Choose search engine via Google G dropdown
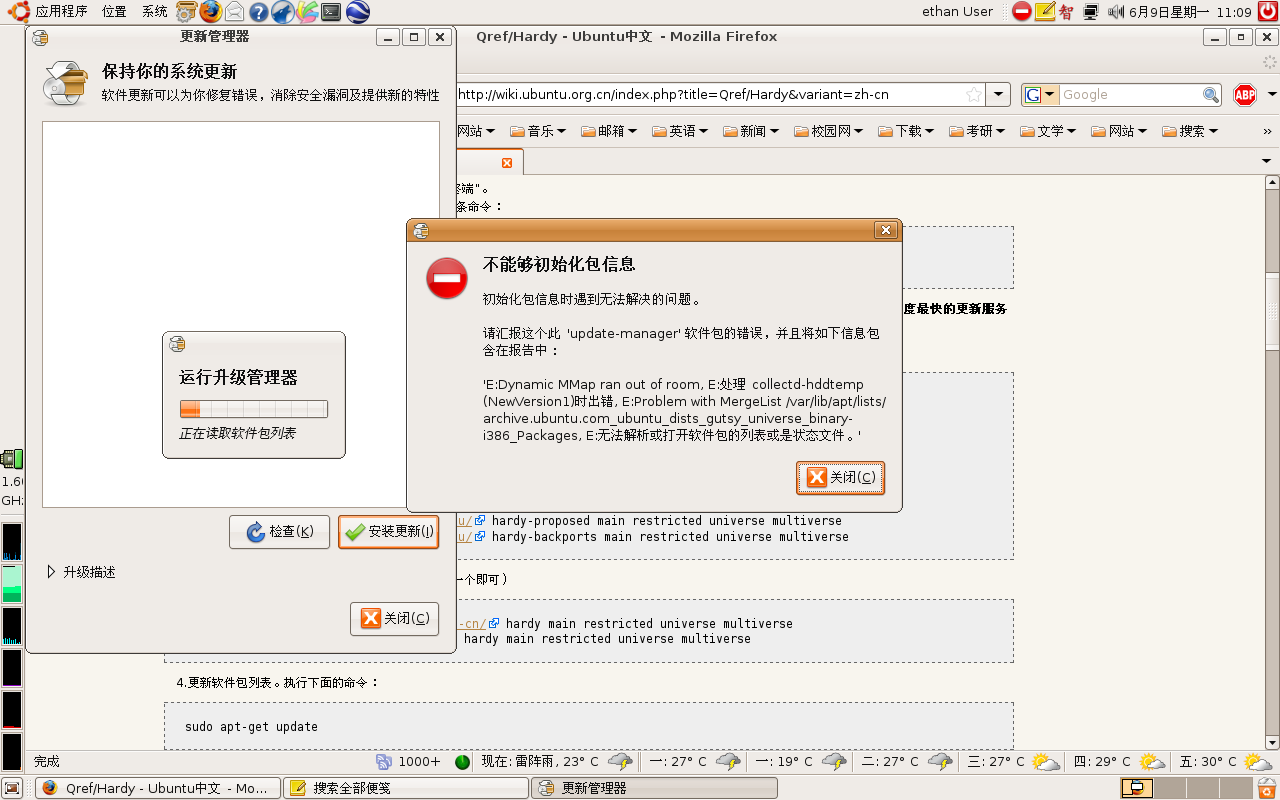This screenshot has height=800, width=1280. [1040, 95]
